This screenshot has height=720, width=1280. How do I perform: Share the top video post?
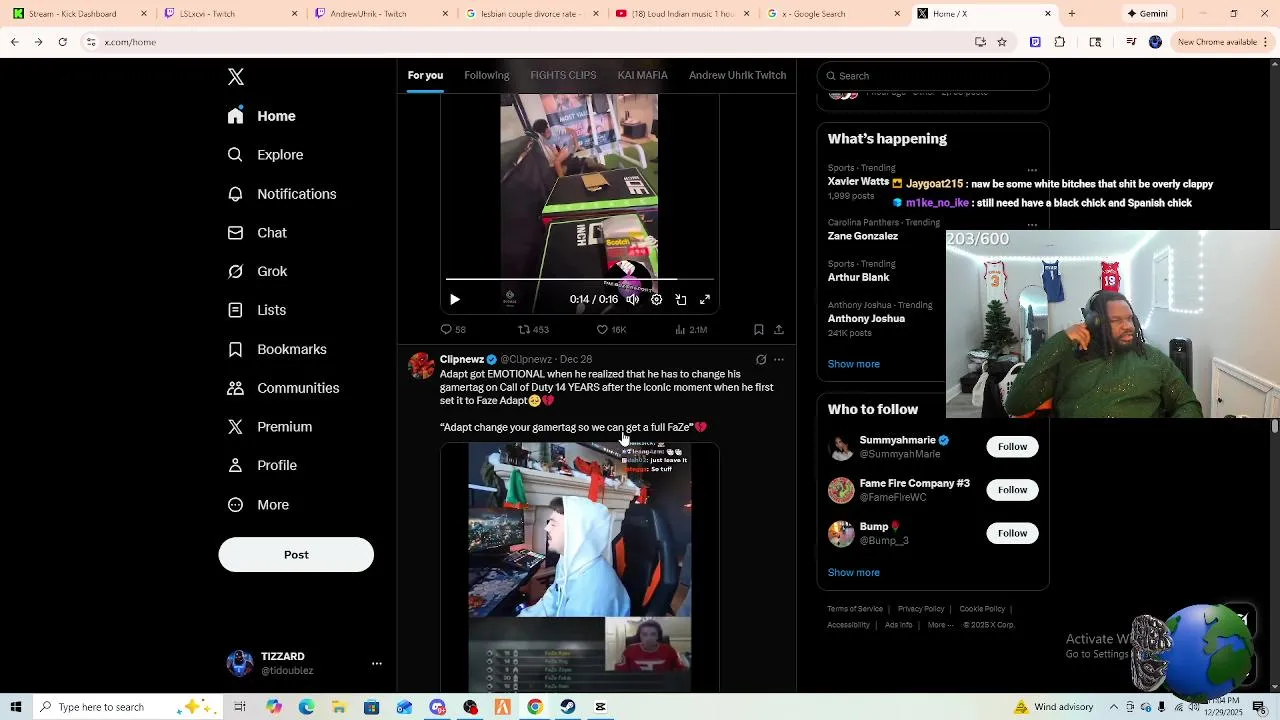[x=779, y=329]
